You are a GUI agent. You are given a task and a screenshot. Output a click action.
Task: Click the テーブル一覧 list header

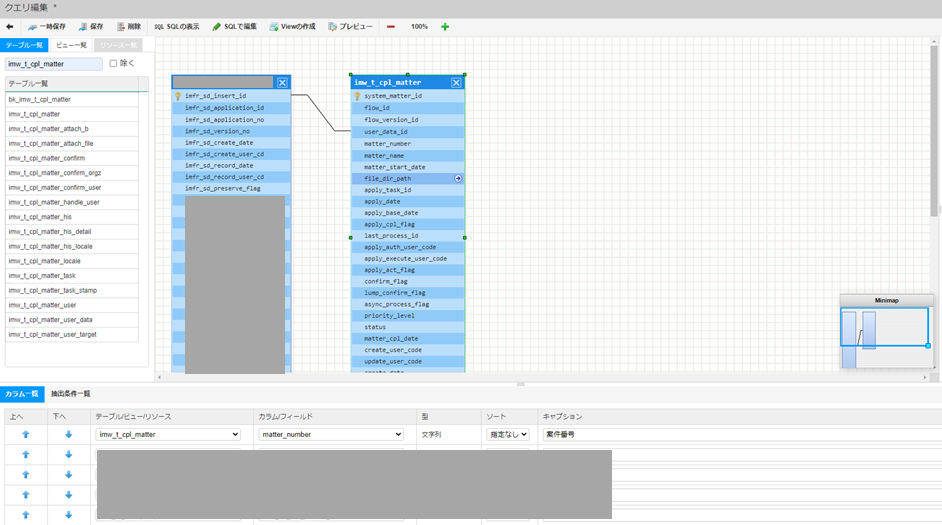[x=72, y=83]
